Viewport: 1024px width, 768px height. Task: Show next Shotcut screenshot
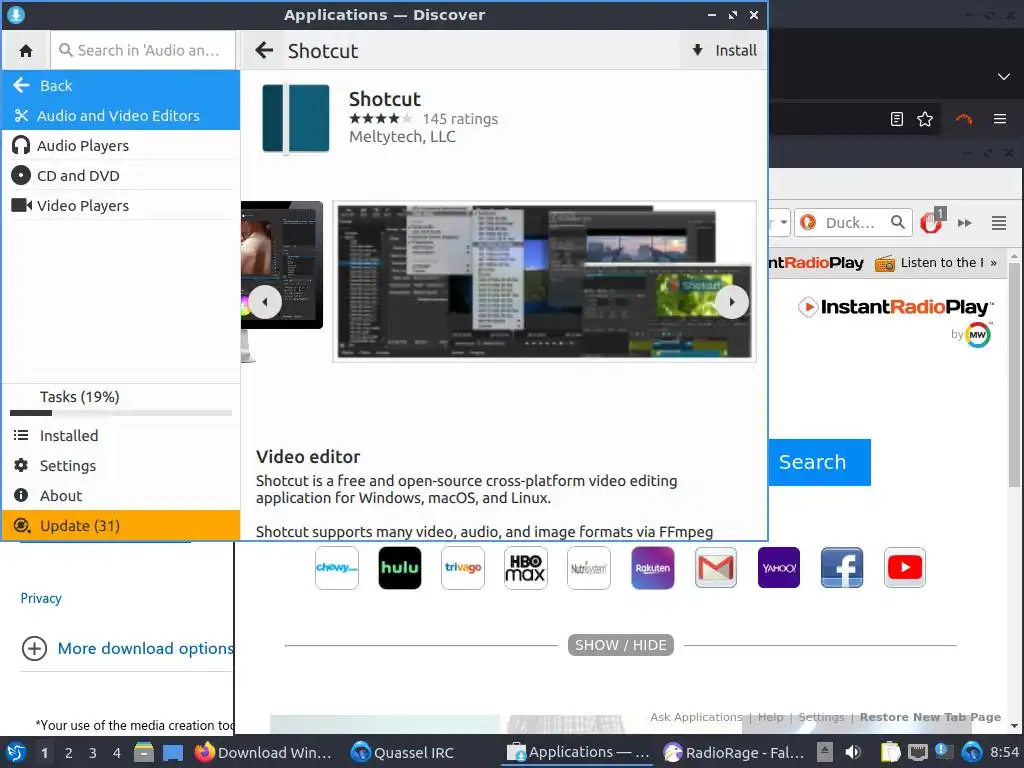point(731,302)
